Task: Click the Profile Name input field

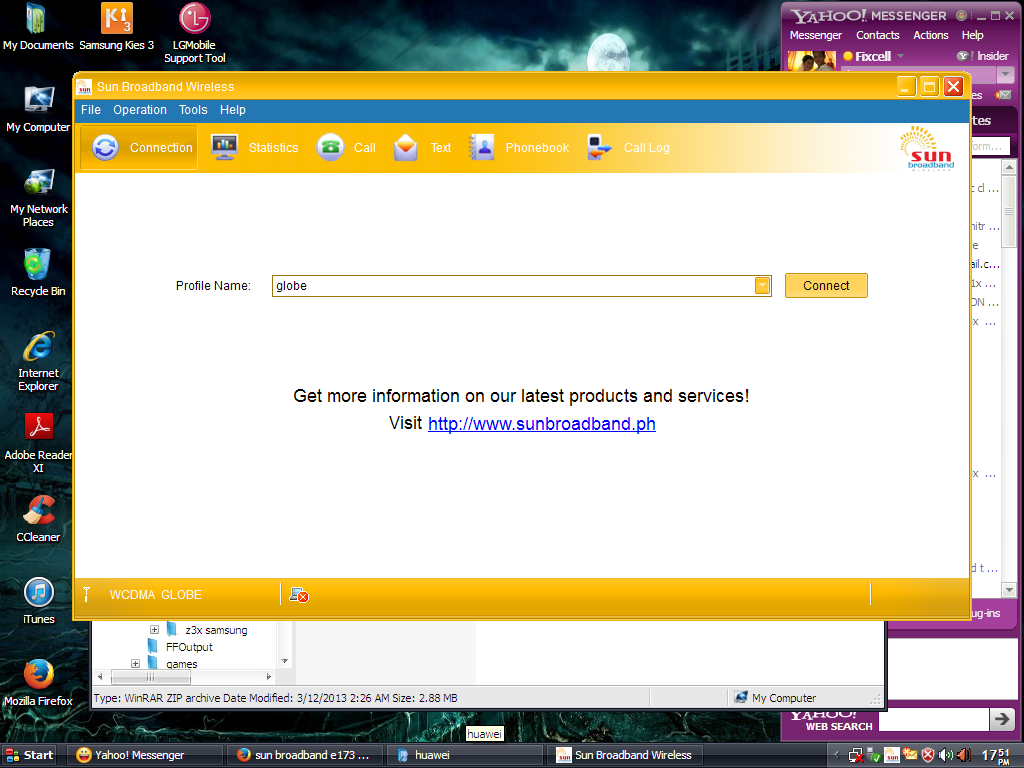Action: coord(512,286)
